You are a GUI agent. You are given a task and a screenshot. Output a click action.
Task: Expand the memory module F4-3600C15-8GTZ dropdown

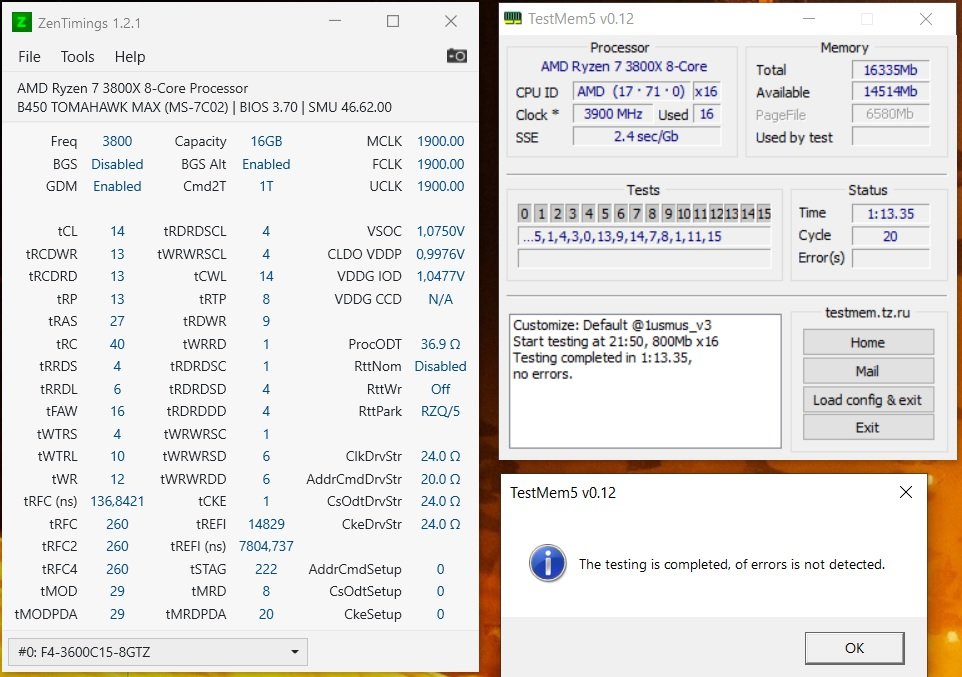(x=158, y=652)
